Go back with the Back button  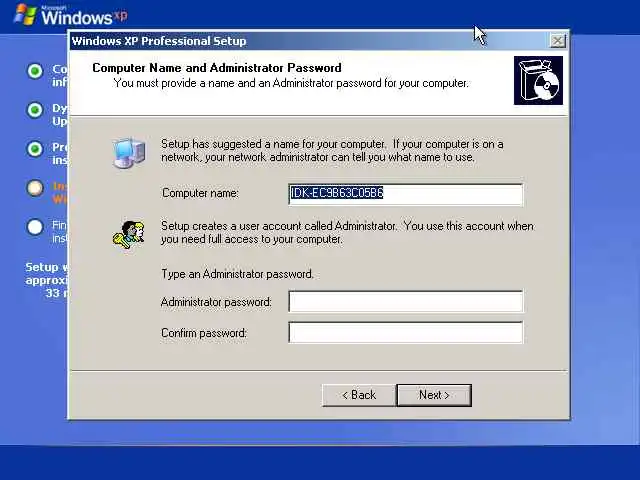[x=359, y=395]
